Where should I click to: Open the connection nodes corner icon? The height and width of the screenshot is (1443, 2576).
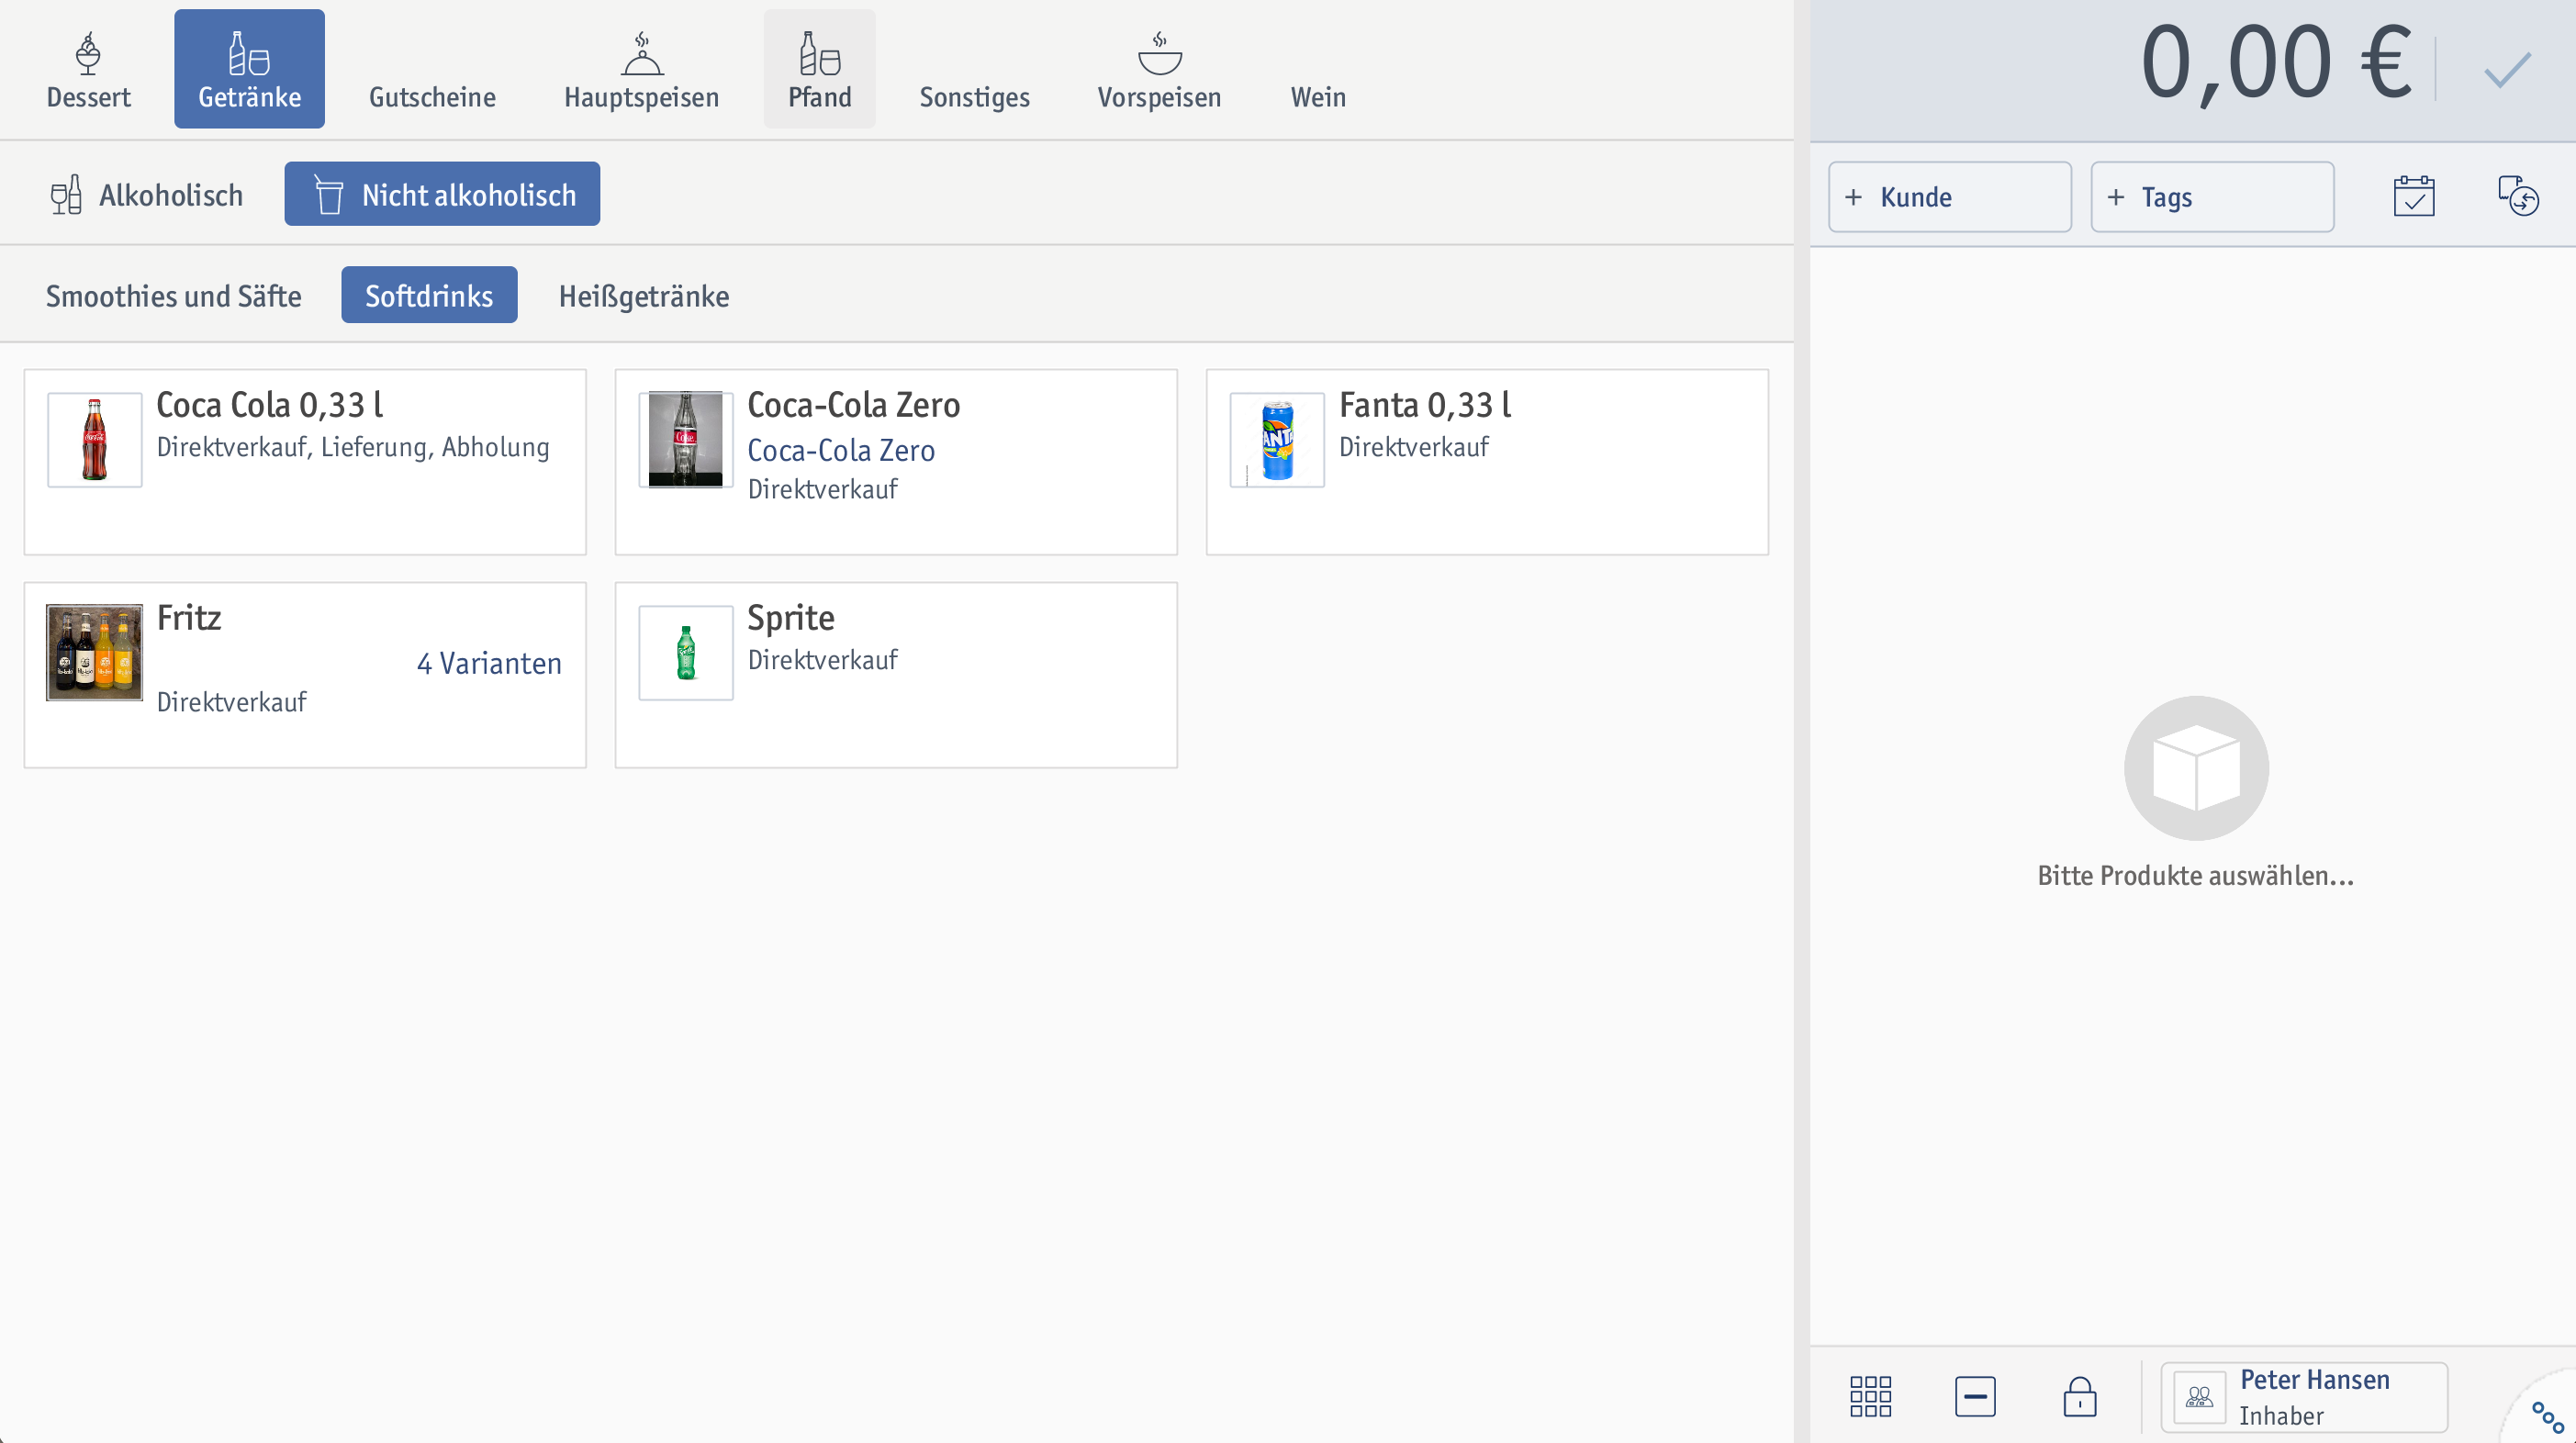click(2548, 1417)
